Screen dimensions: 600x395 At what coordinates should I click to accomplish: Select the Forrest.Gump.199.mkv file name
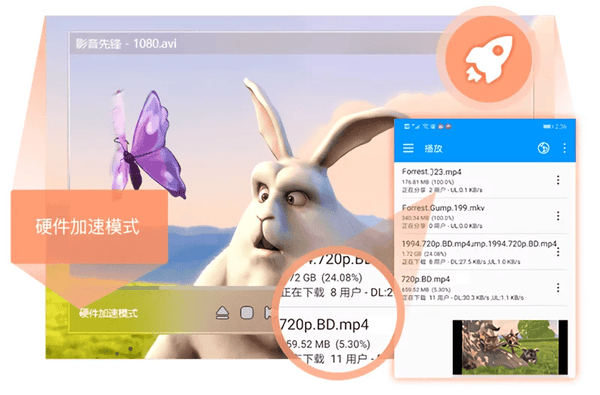point(443,208)
